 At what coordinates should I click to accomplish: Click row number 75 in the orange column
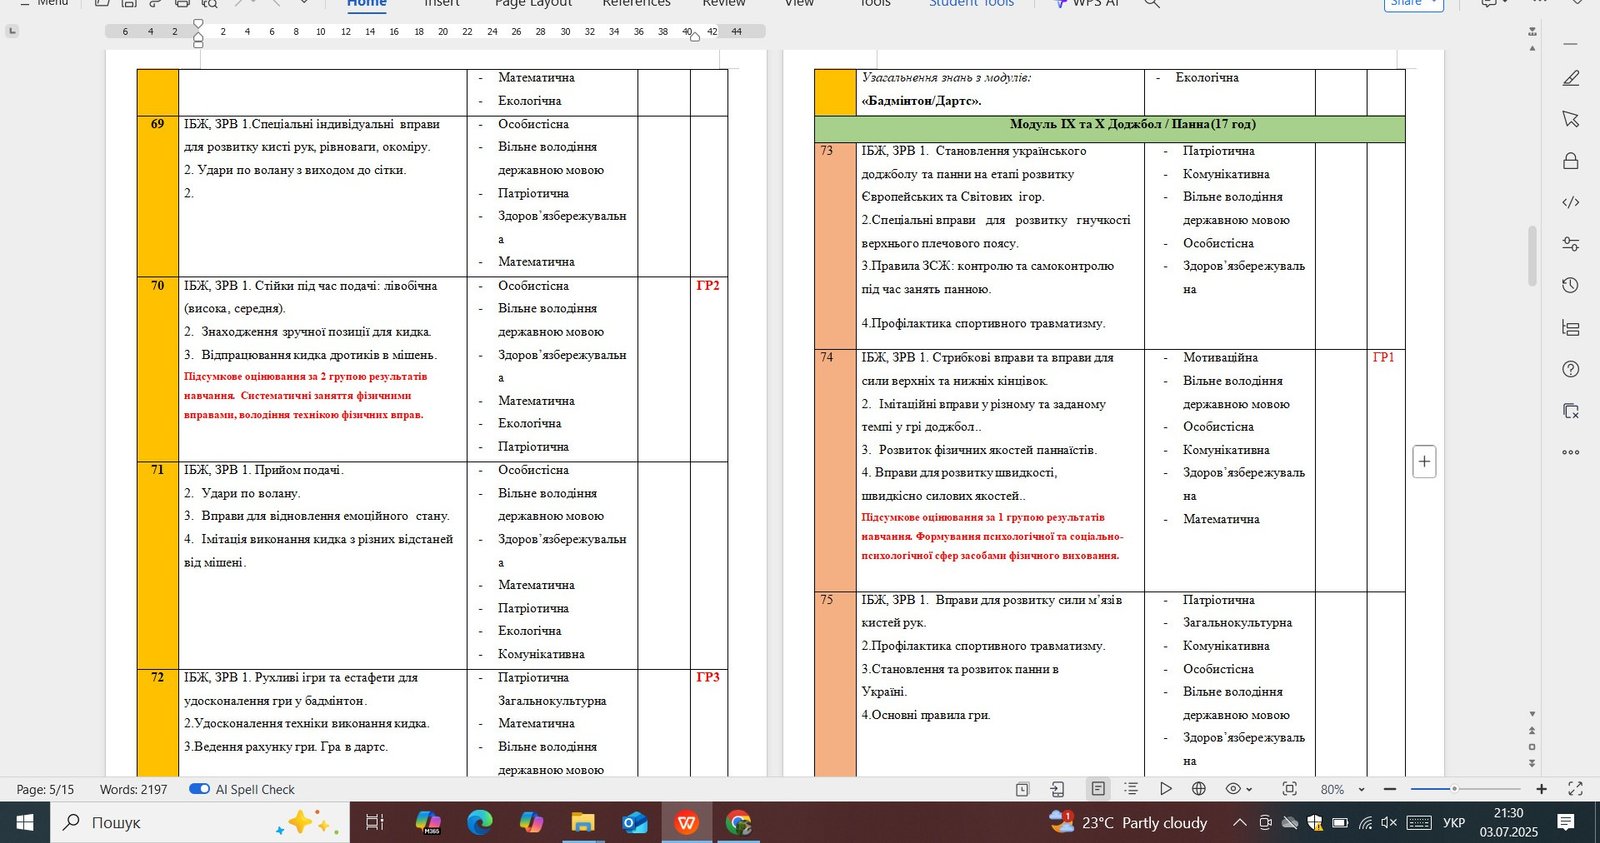coord(827,600)
